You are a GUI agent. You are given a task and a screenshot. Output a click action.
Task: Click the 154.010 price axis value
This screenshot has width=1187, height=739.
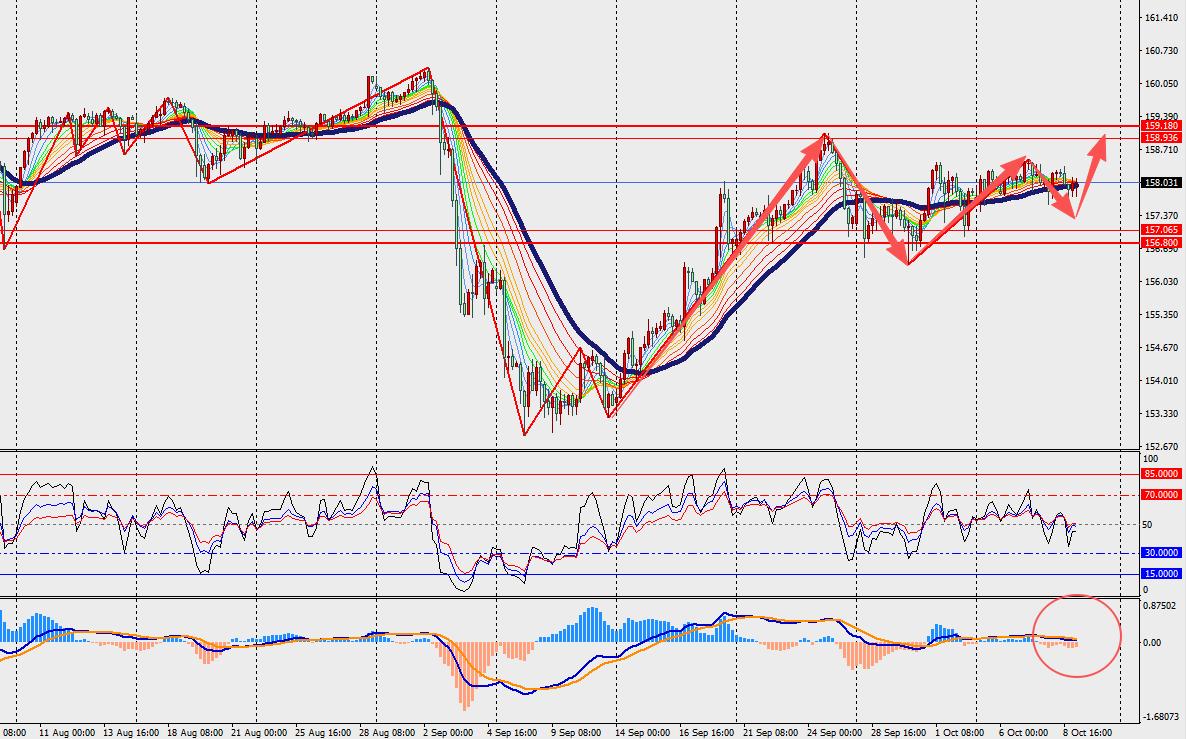[x=1161, y=381]
